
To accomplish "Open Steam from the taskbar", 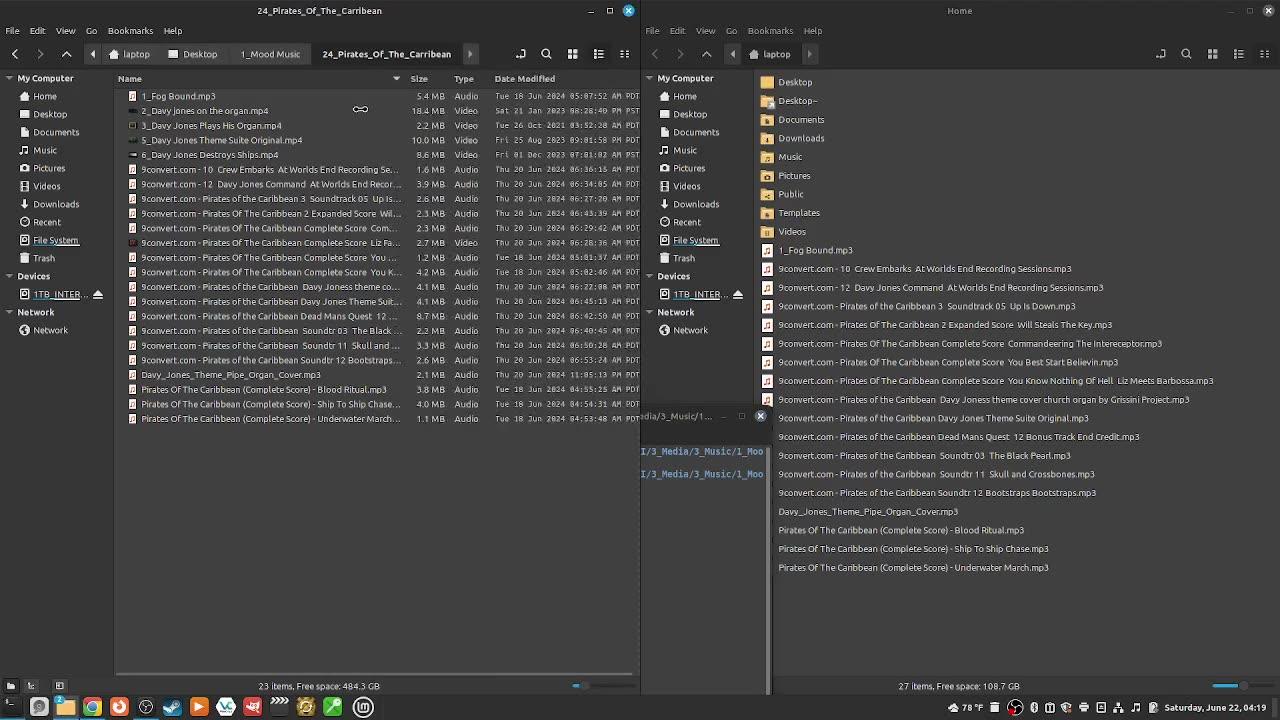I will [172, 707].
